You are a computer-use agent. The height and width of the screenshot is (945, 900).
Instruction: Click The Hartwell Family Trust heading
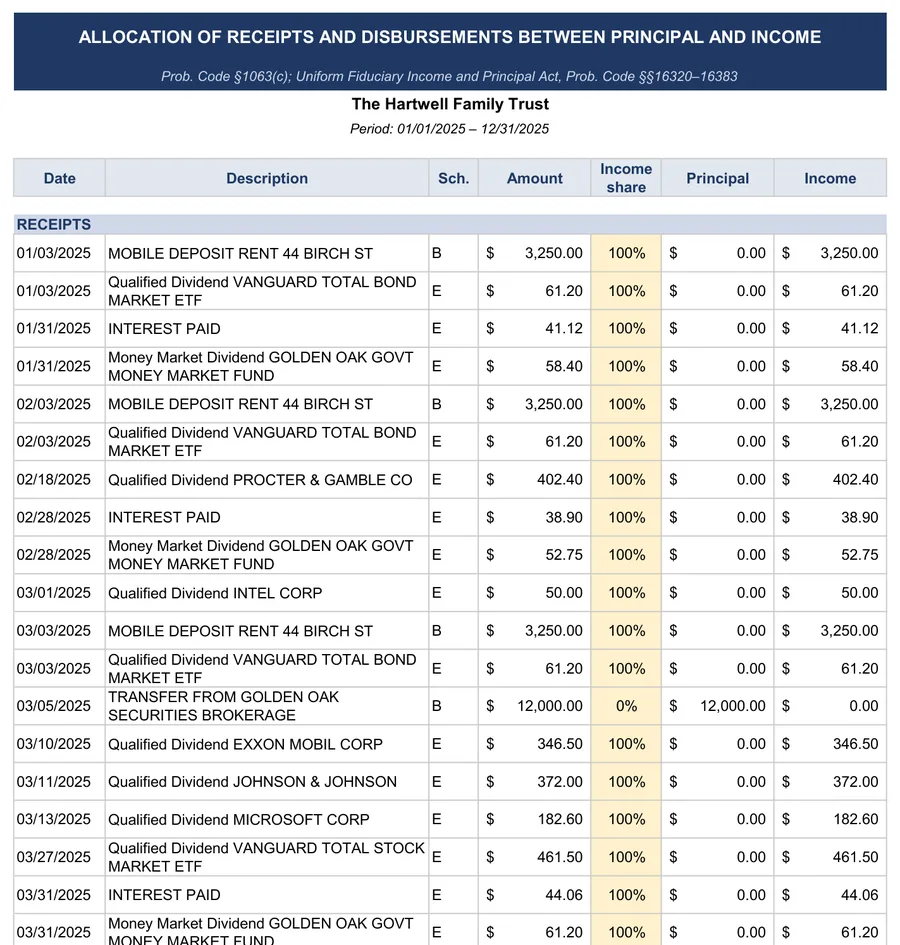coord(450,104)
